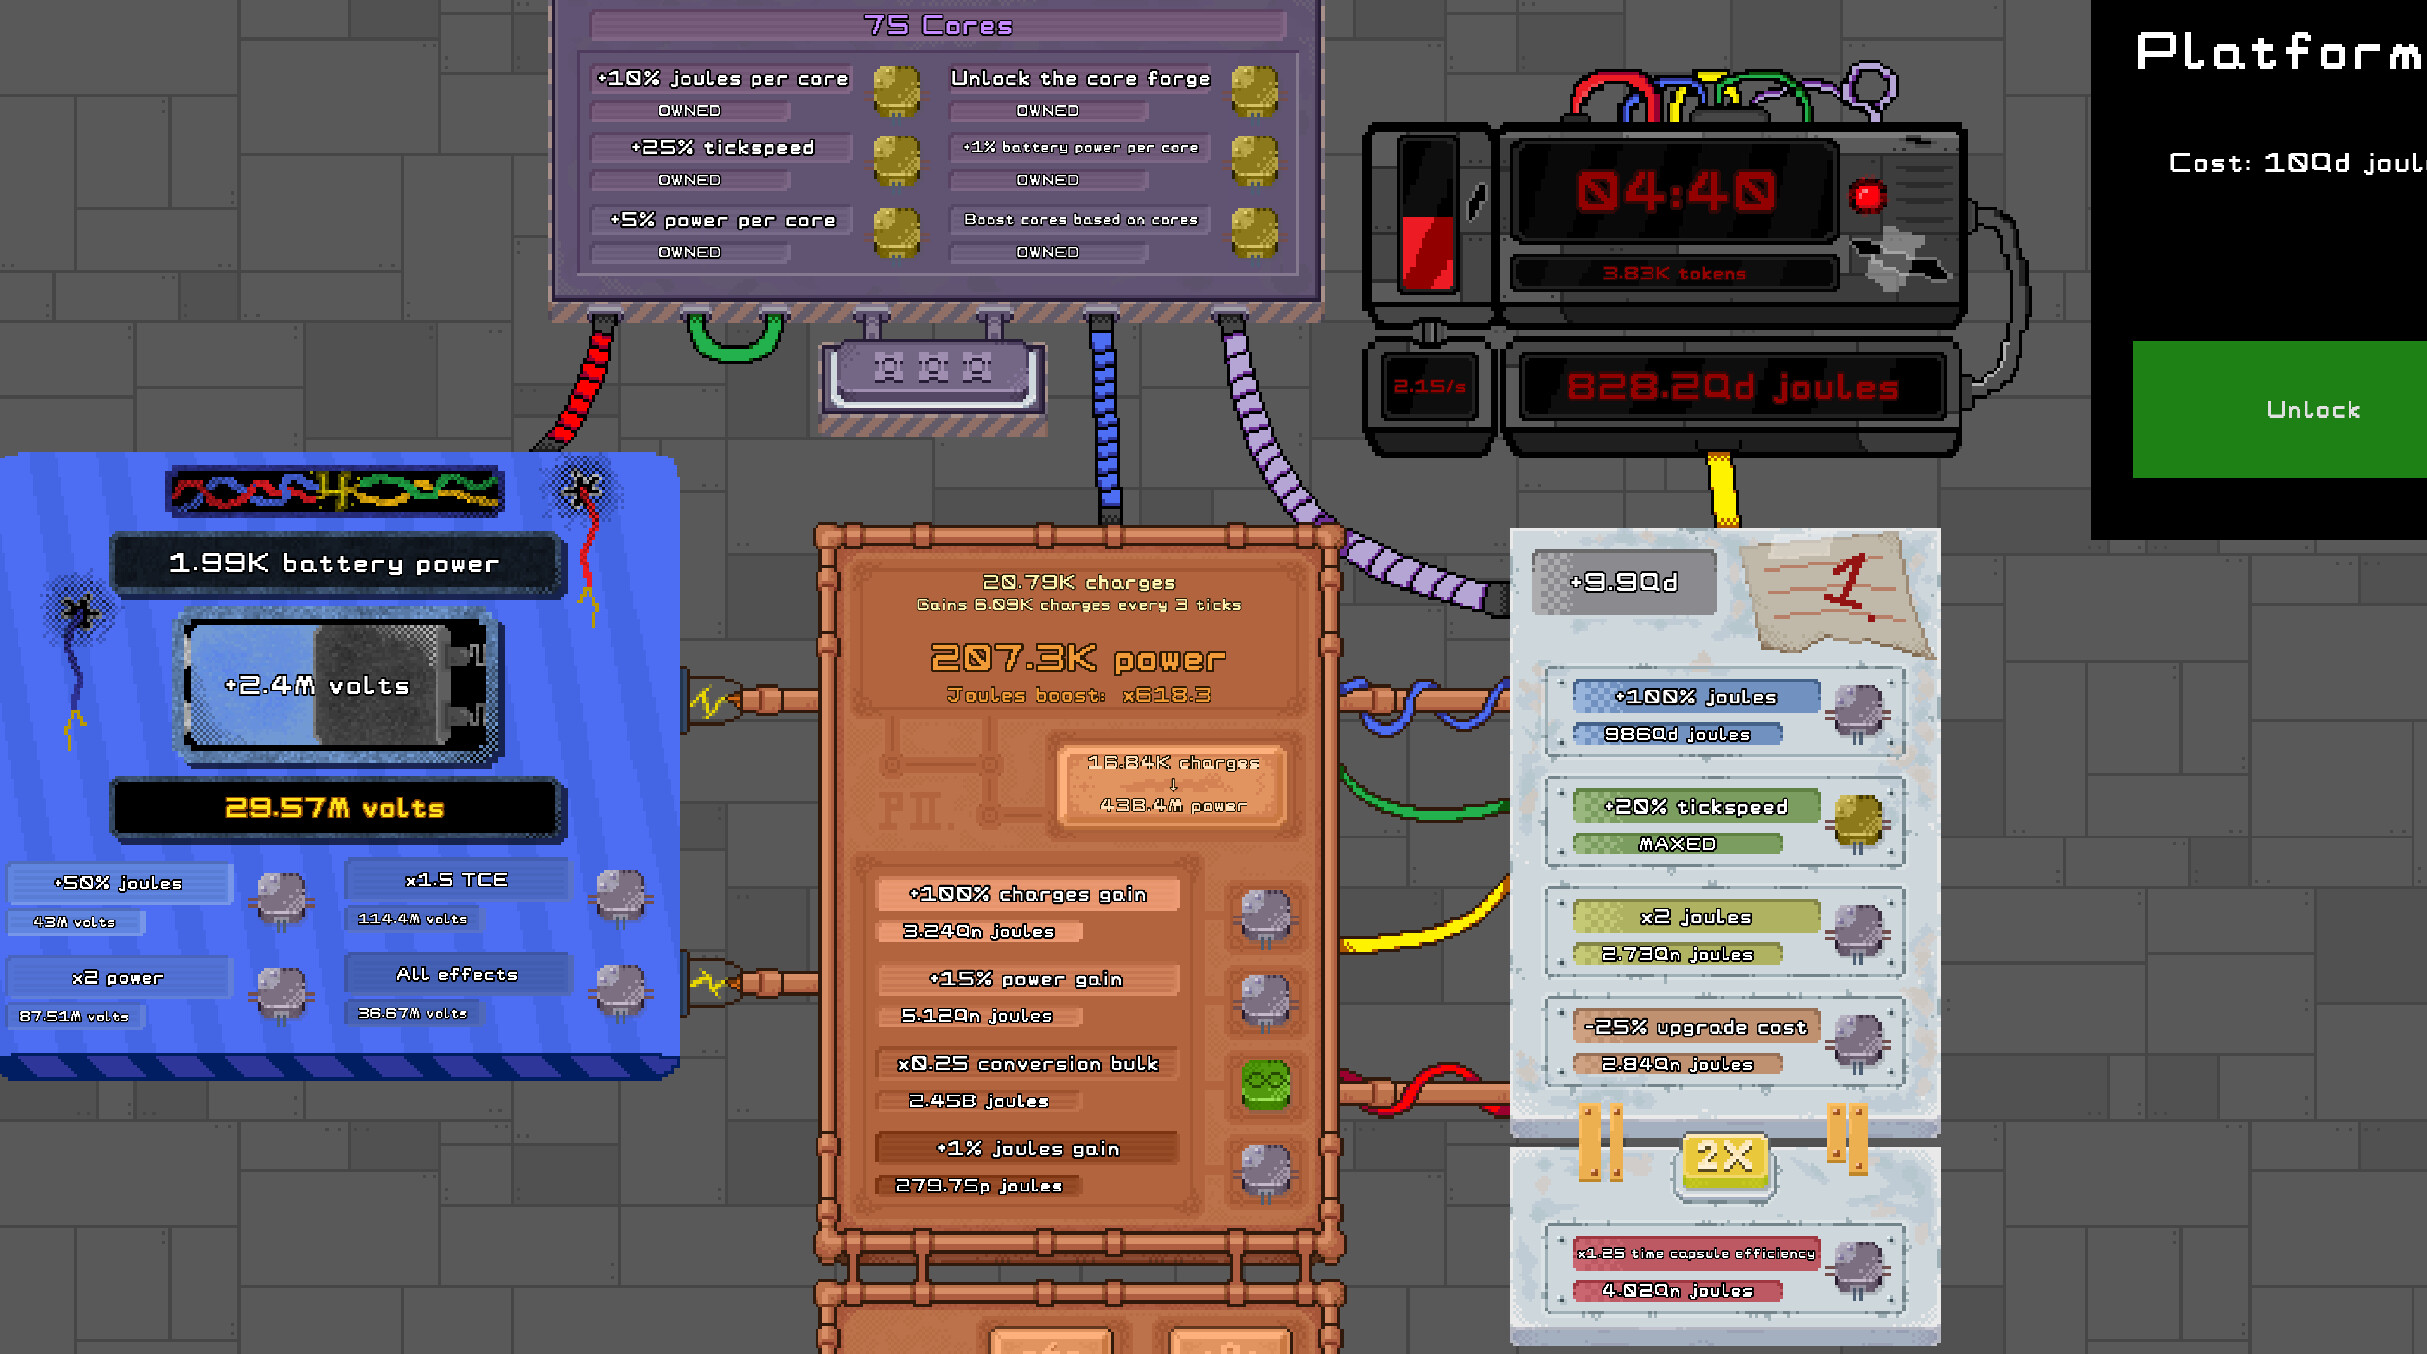This screenshot has width=2427, height=1354.
Task: Click the colored wires display in battery panel
Action: coord(335,491)
